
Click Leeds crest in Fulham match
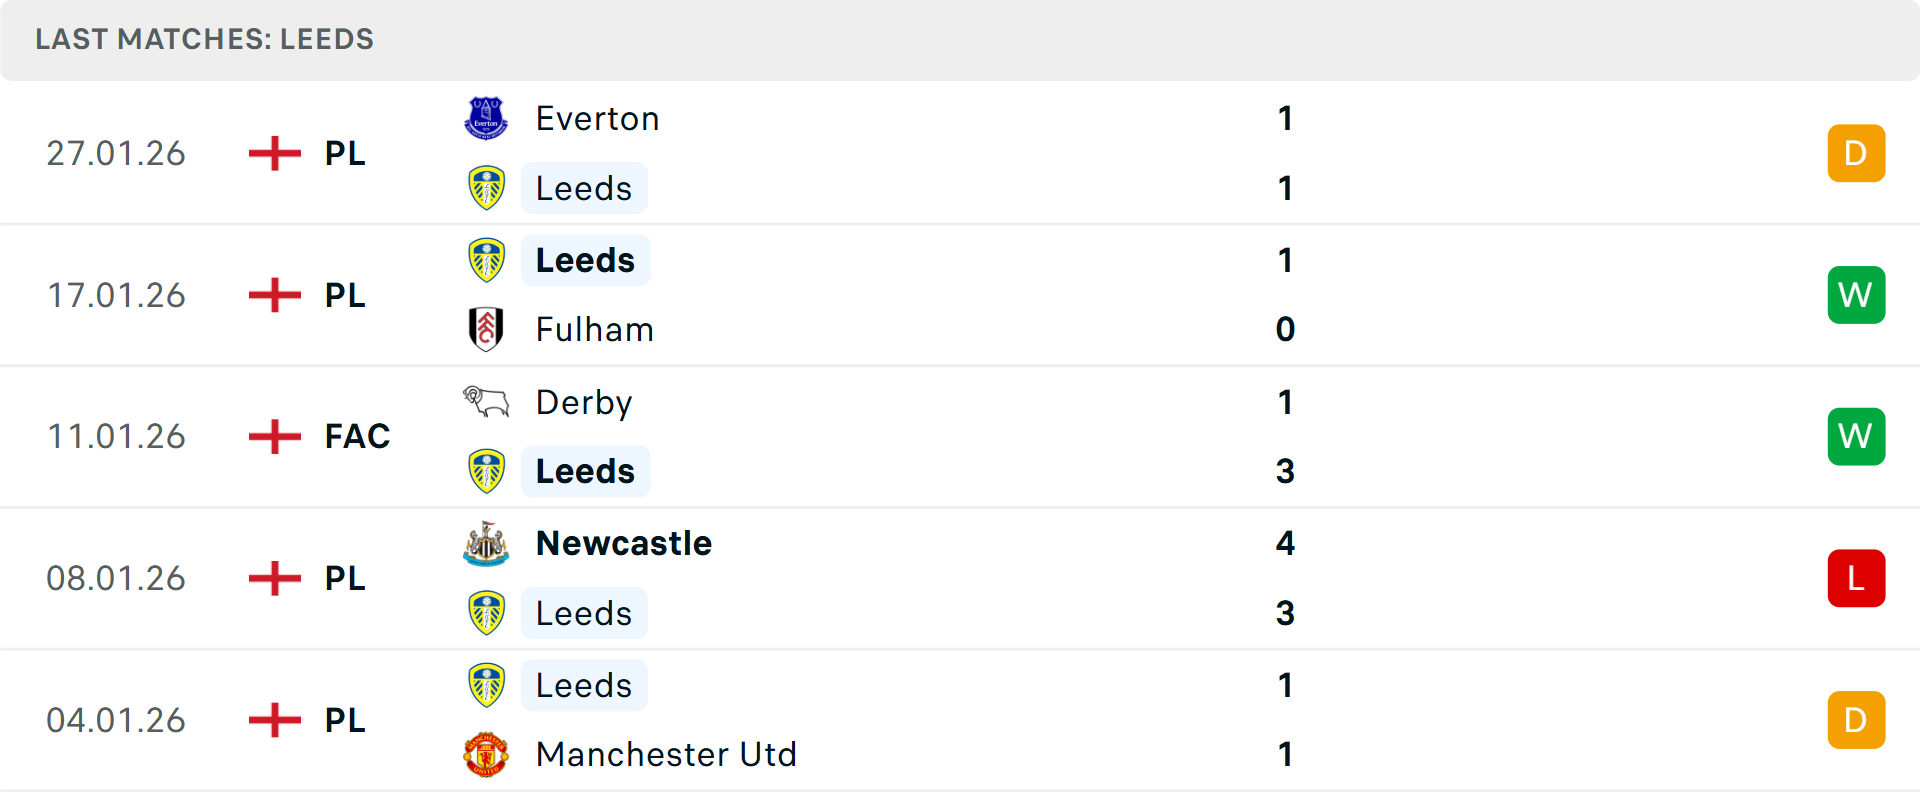pyautogui.click(x=486, y=260)
